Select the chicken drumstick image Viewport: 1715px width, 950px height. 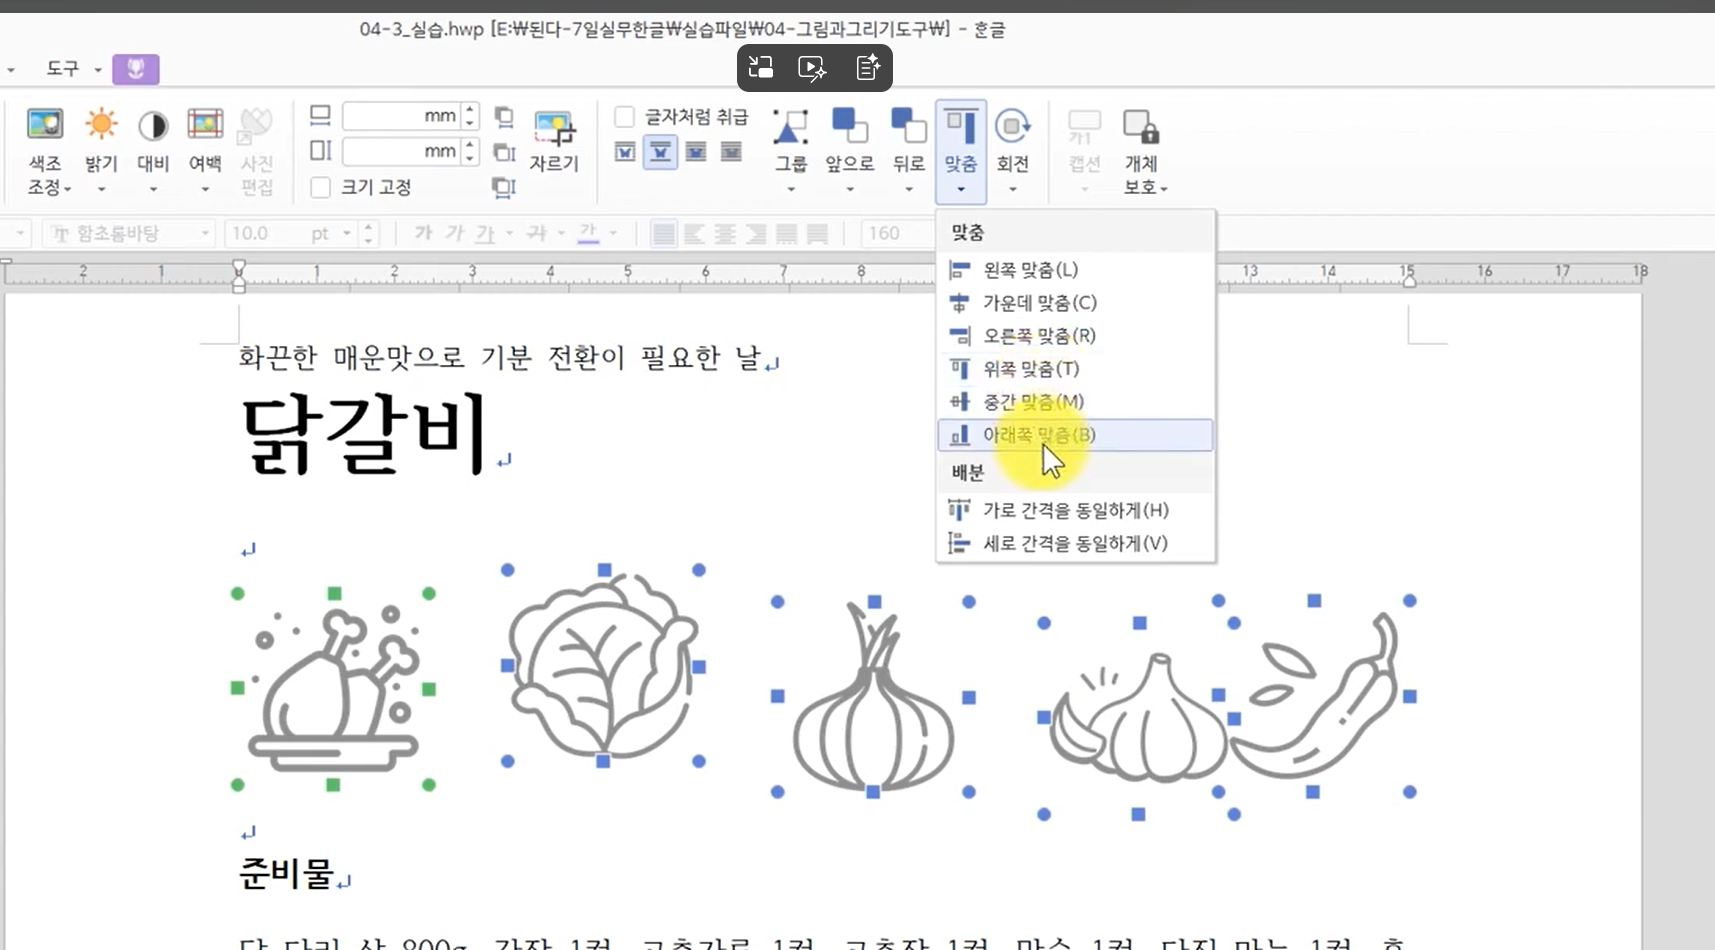coord(334,689)
